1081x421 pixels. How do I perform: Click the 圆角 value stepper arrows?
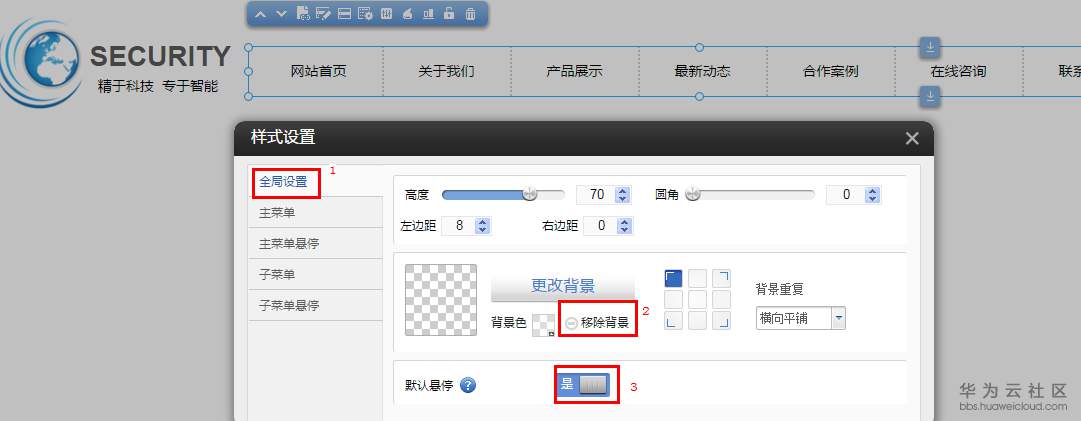click(872, 195)
